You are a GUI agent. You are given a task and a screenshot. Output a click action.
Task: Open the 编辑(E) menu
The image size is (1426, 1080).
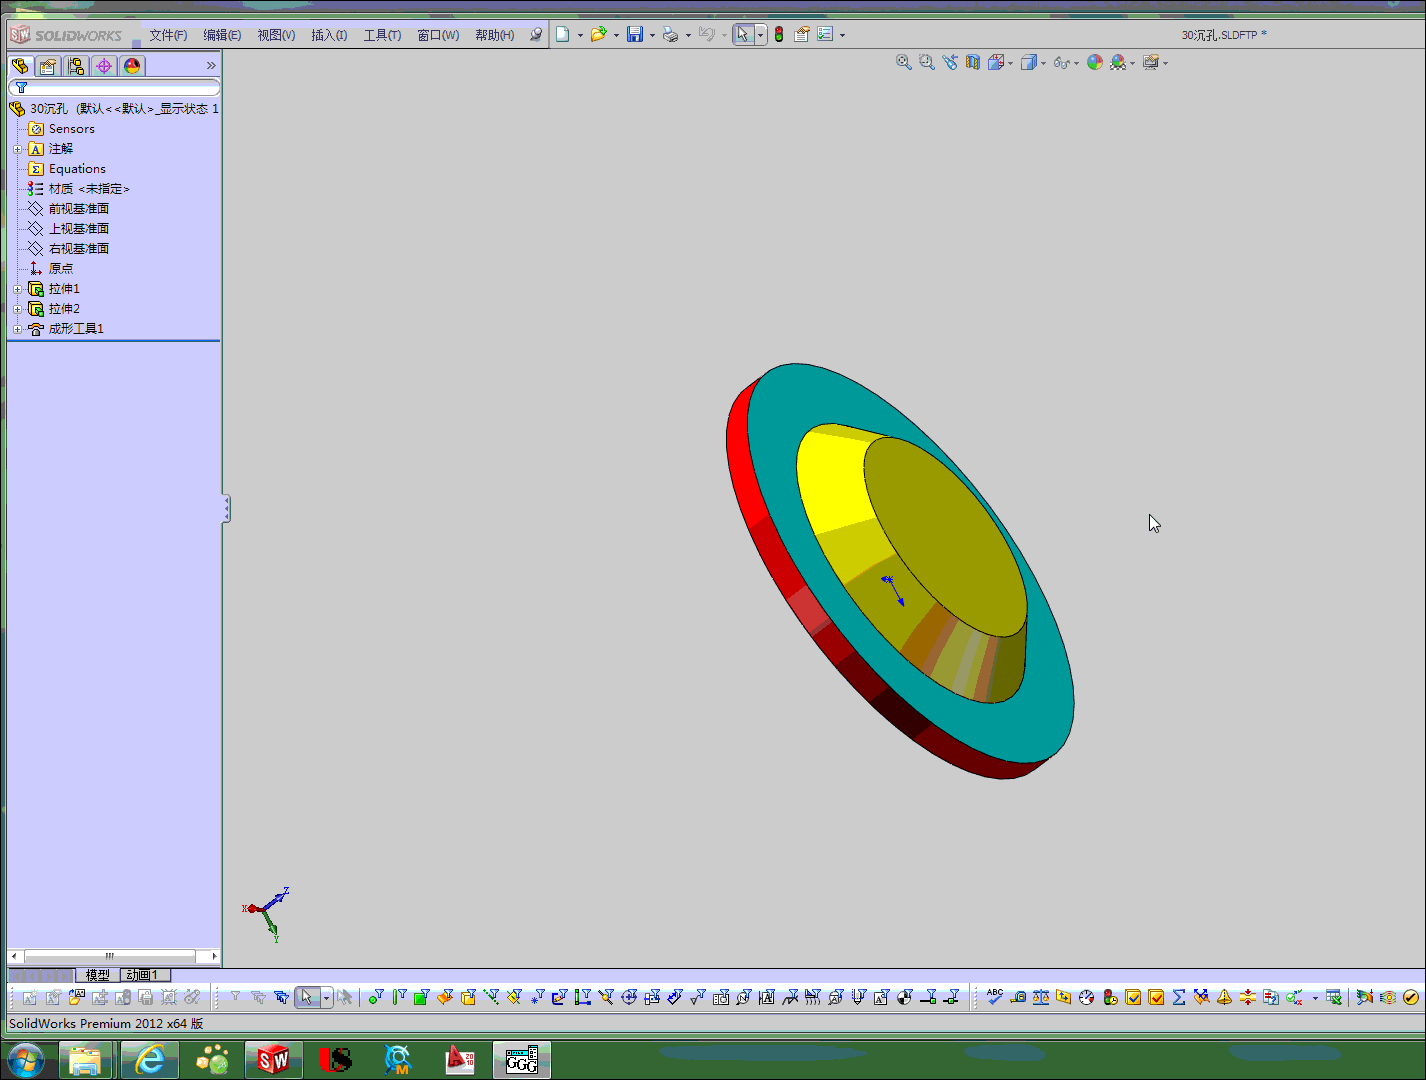tap(222, 35)
